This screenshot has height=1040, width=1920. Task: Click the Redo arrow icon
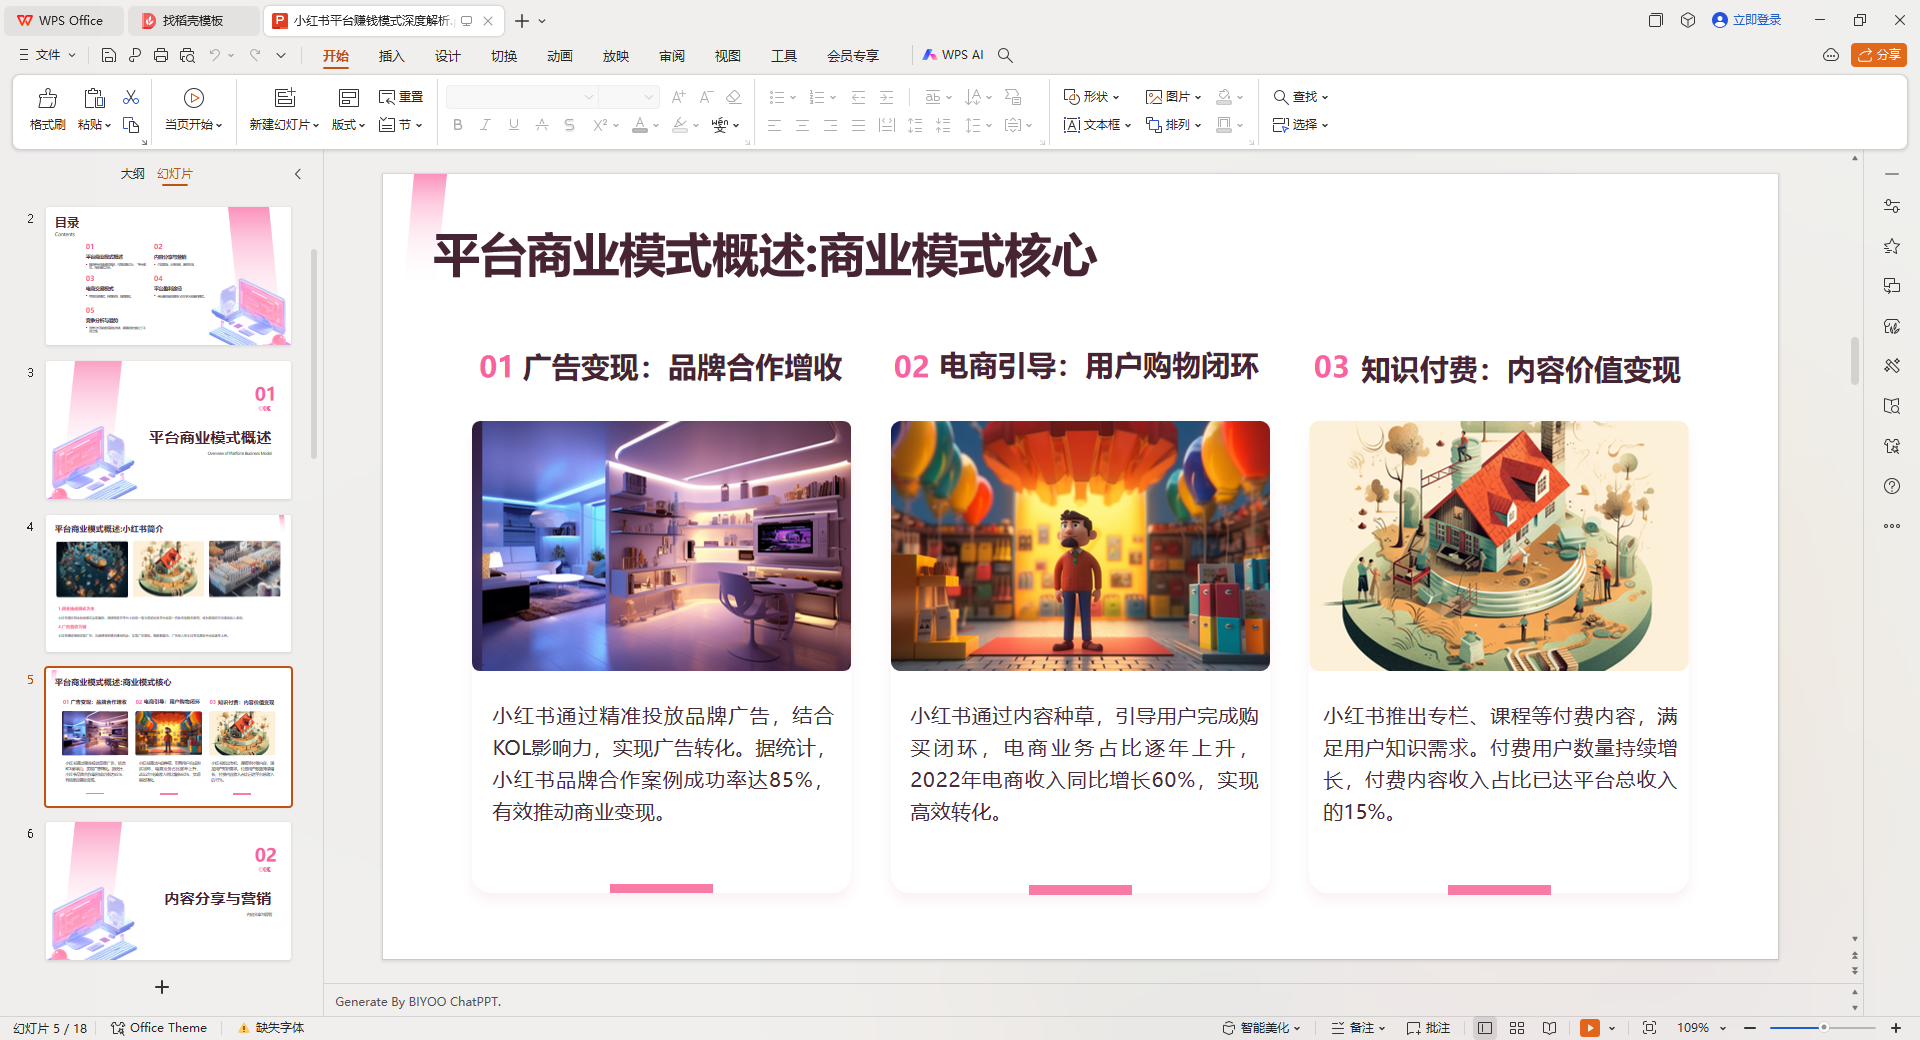point(255,55)
